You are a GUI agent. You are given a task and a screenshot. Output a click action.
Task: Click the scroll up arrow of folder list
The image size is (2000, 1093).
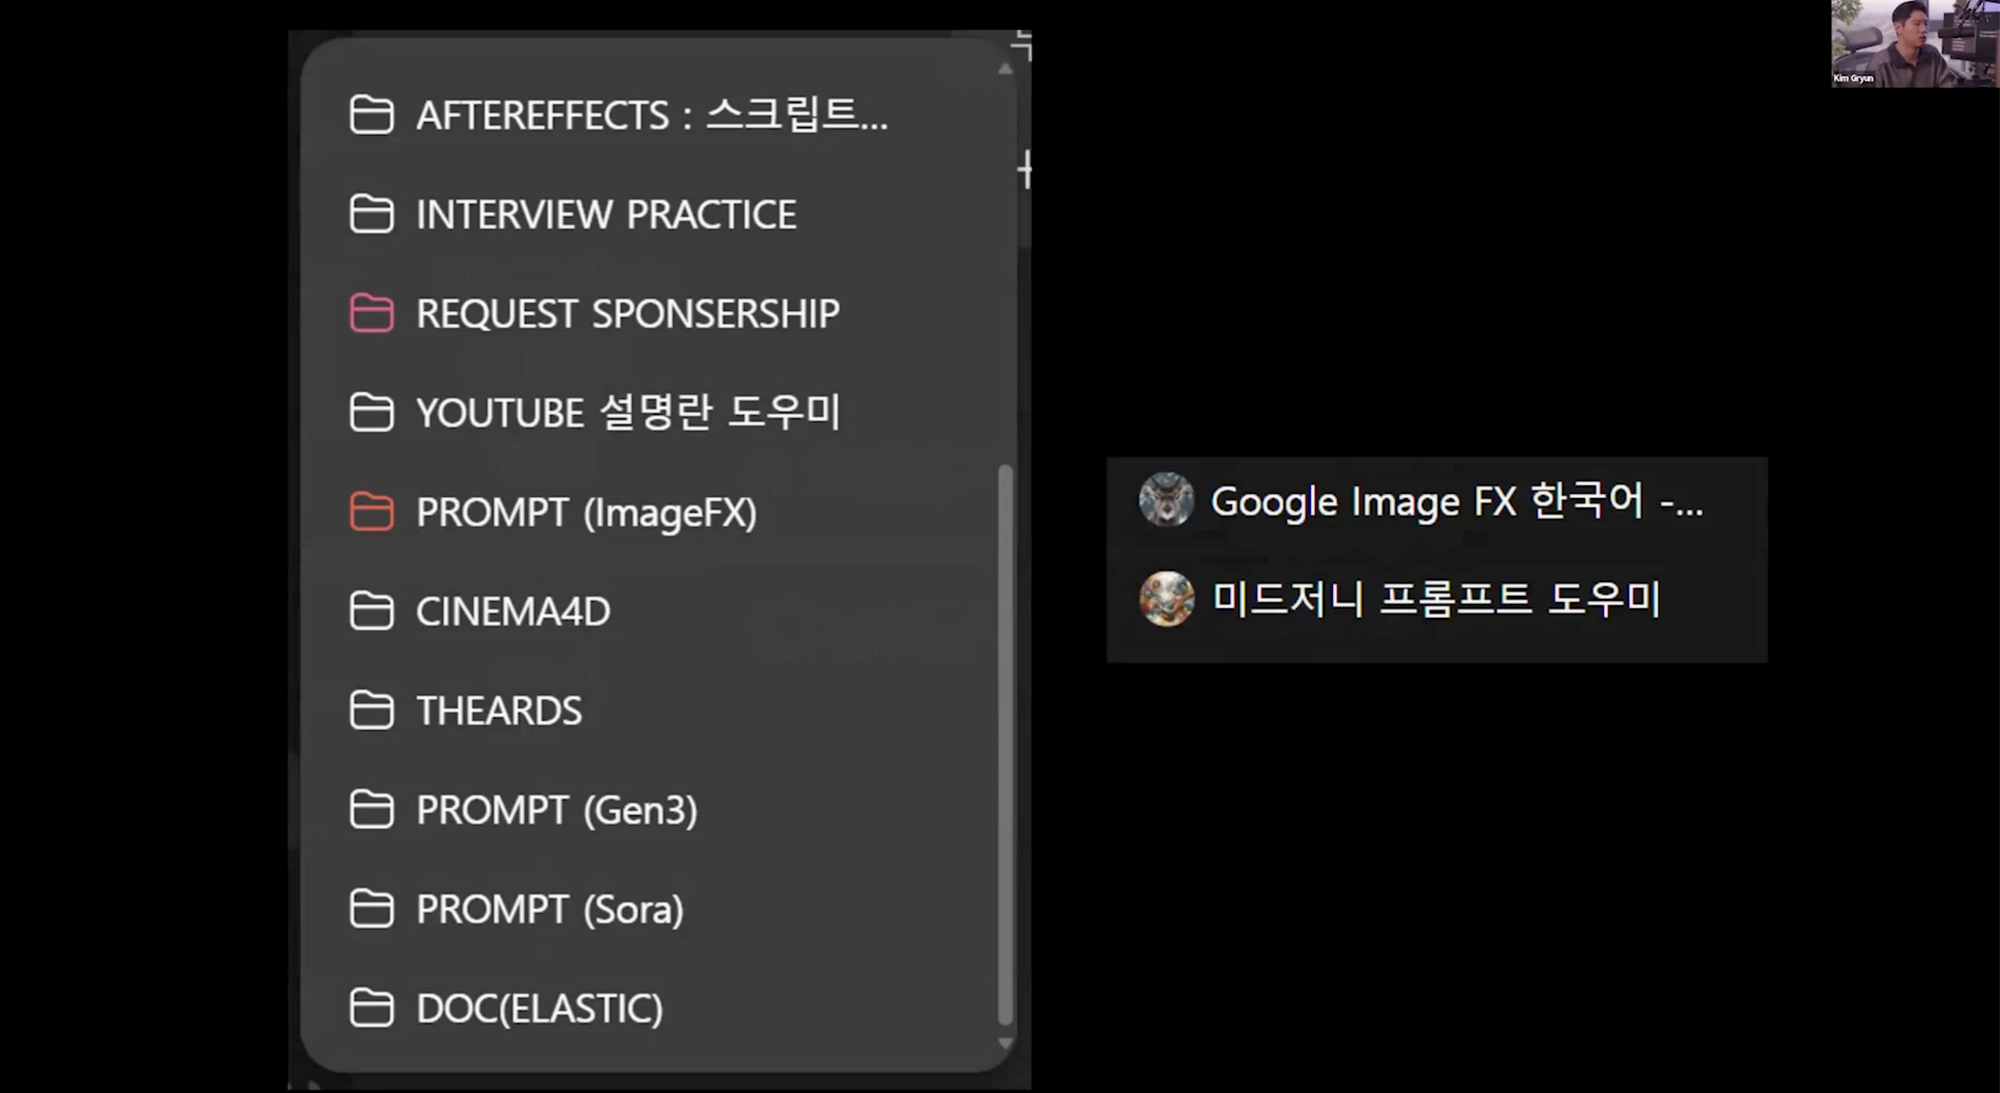point(1005,69)
